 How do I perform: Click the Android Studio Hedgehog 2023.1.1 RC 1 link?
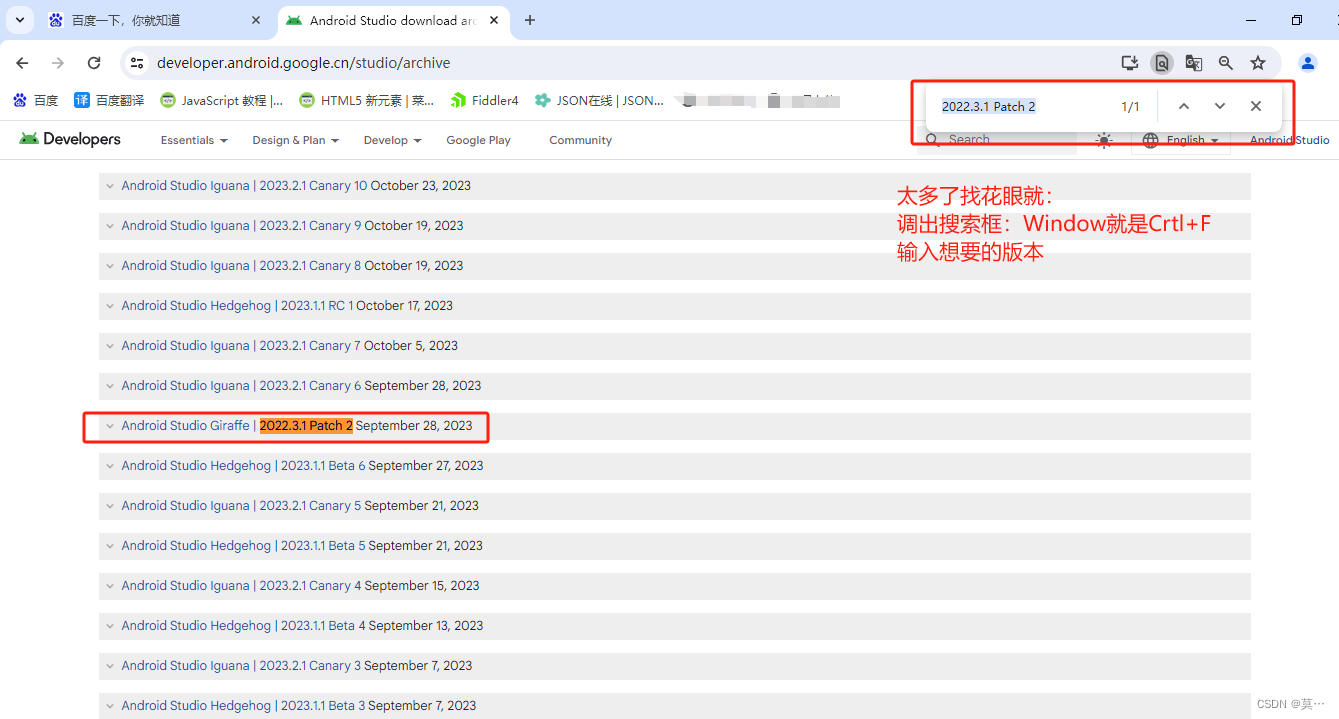coord(237,306)
